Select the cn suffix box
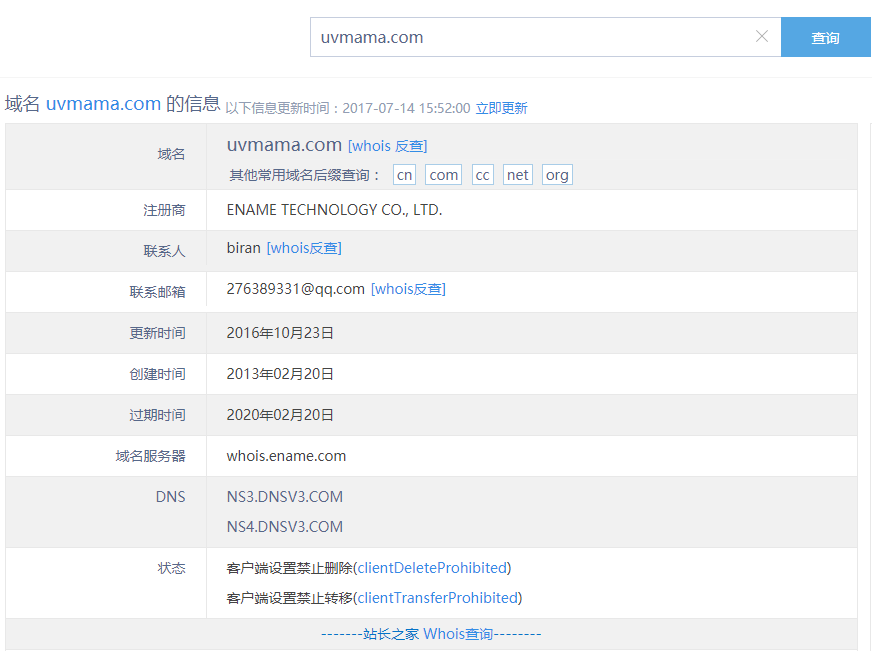Image resolution: width=872 pixels, height=651 pixels. pos(404,175)
